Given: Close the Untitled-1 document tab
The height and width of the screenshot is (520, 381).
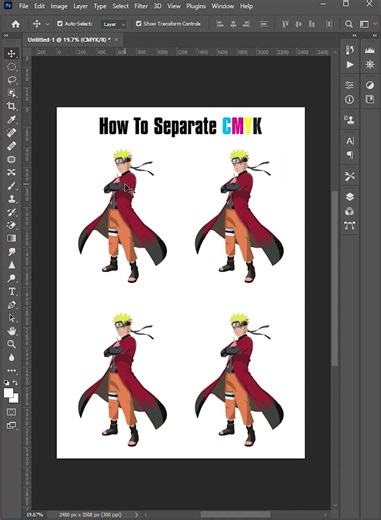Looking at the screenshot, I should pyautogui.click(x=116, y=40).
